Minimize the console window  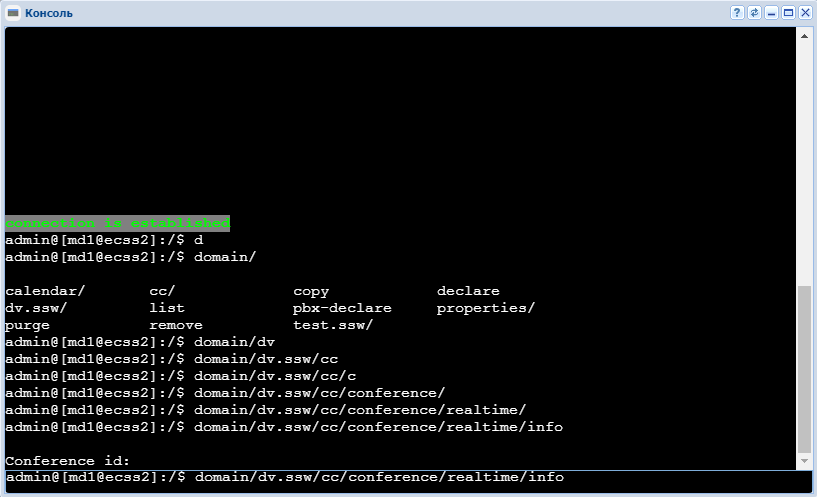coord(771,13)
